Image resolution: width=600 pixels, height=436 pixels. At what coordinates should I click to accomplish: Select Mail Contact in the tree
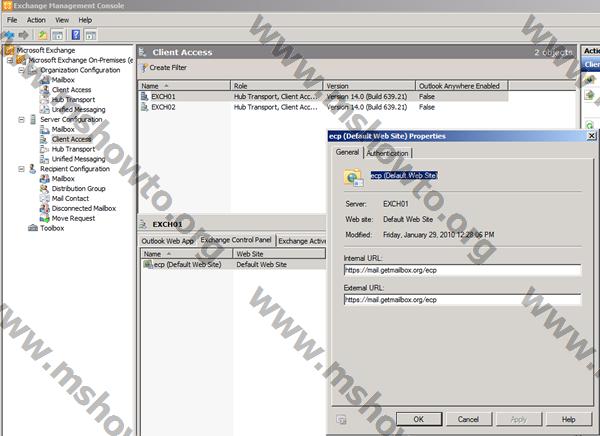[70, 198]
